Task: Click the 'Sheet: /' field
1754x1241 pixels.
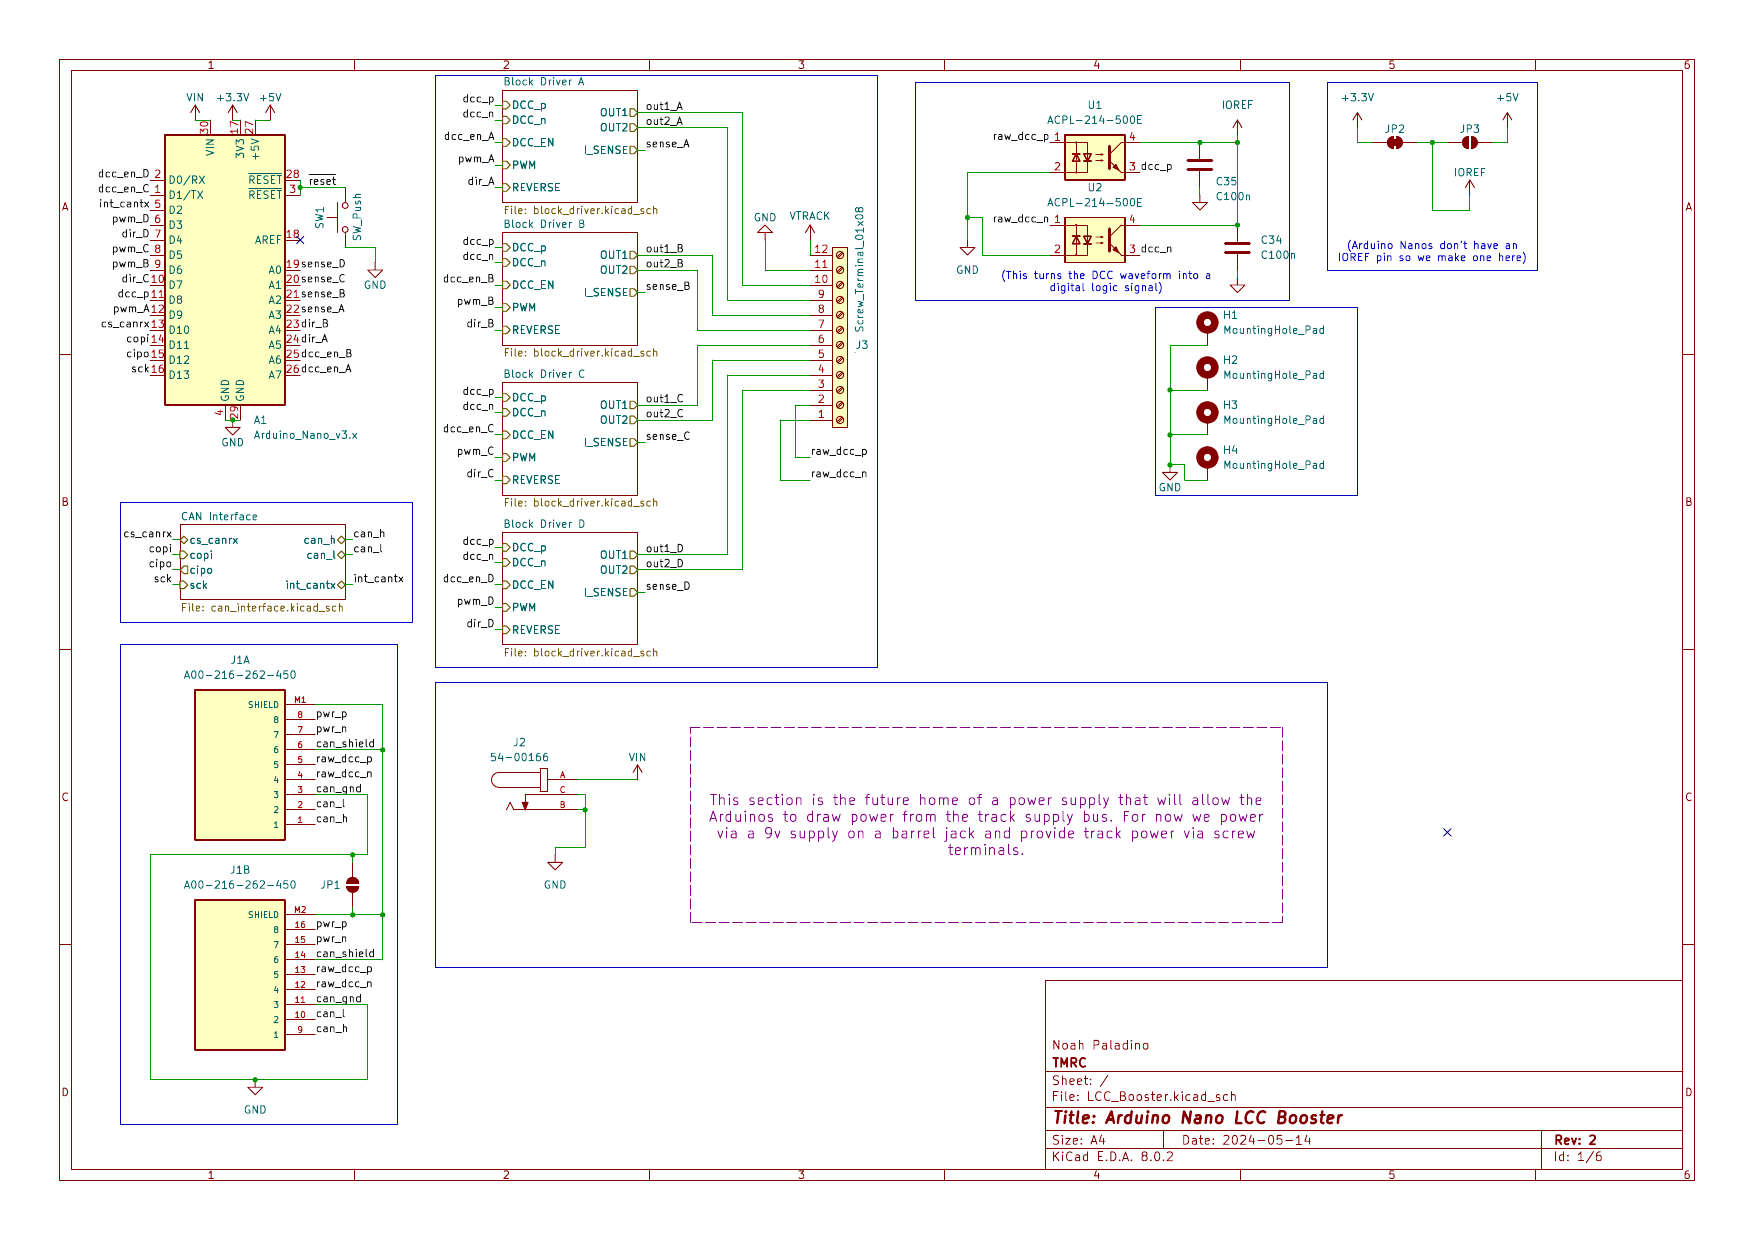Action: 1080,1081
